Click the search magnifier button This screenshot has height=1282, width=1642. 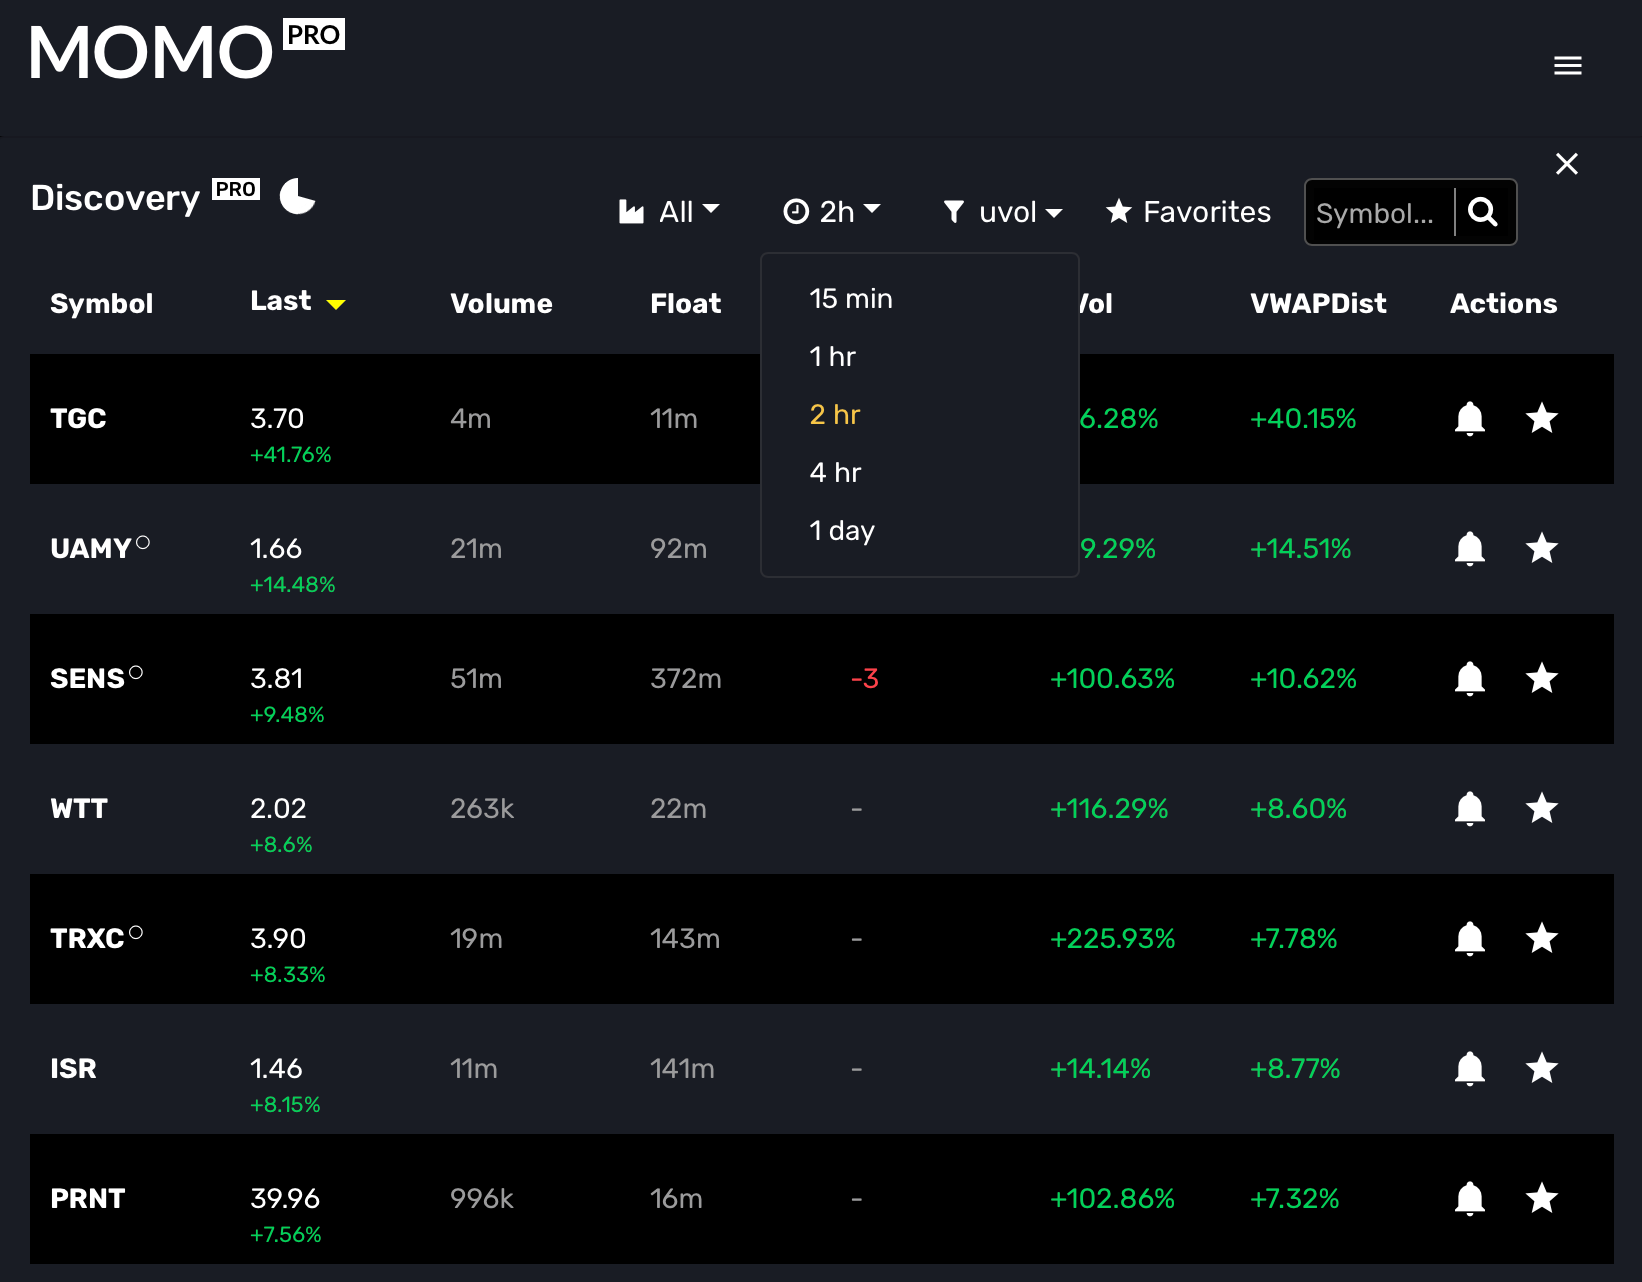1483,212
